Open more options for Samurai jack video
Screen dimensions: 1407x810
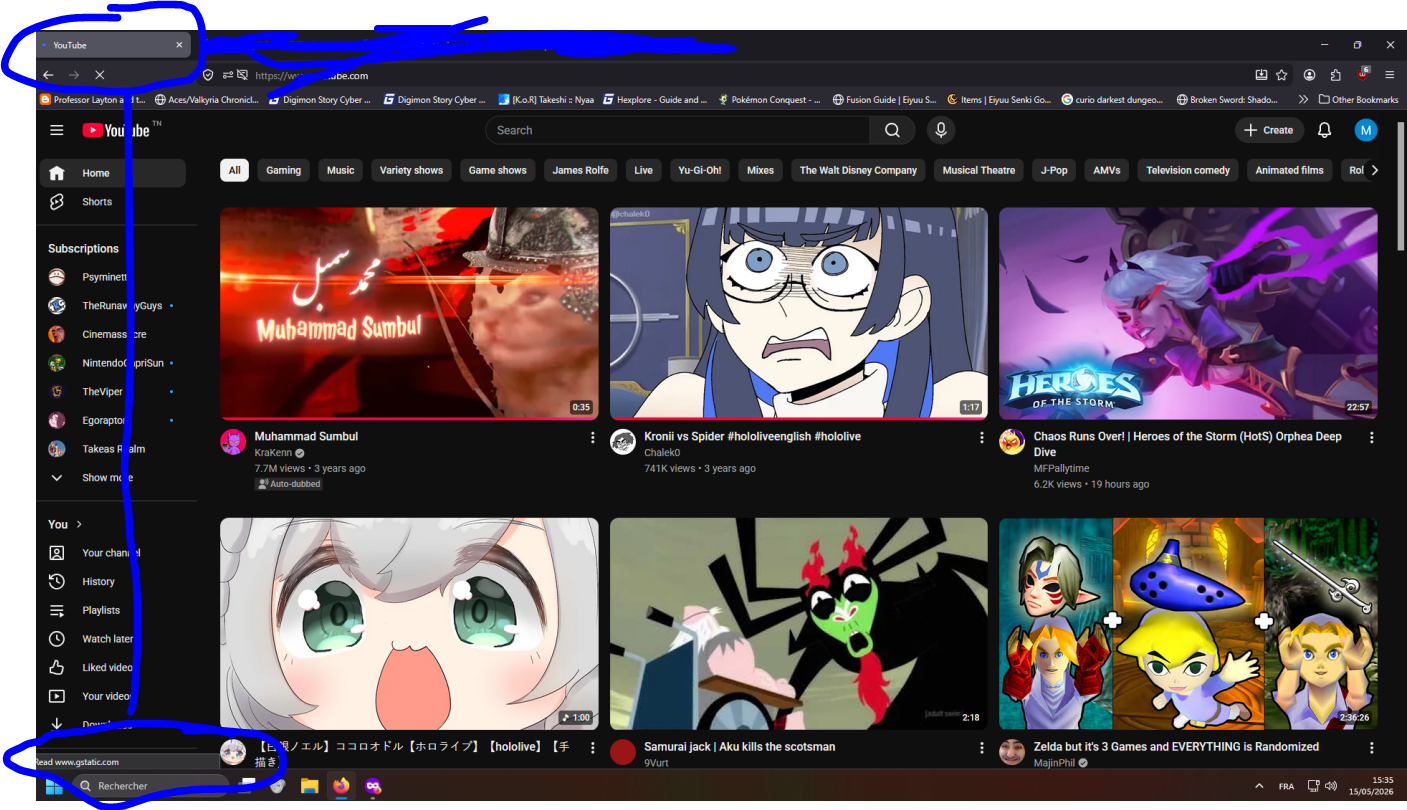(x=982, y=748)
